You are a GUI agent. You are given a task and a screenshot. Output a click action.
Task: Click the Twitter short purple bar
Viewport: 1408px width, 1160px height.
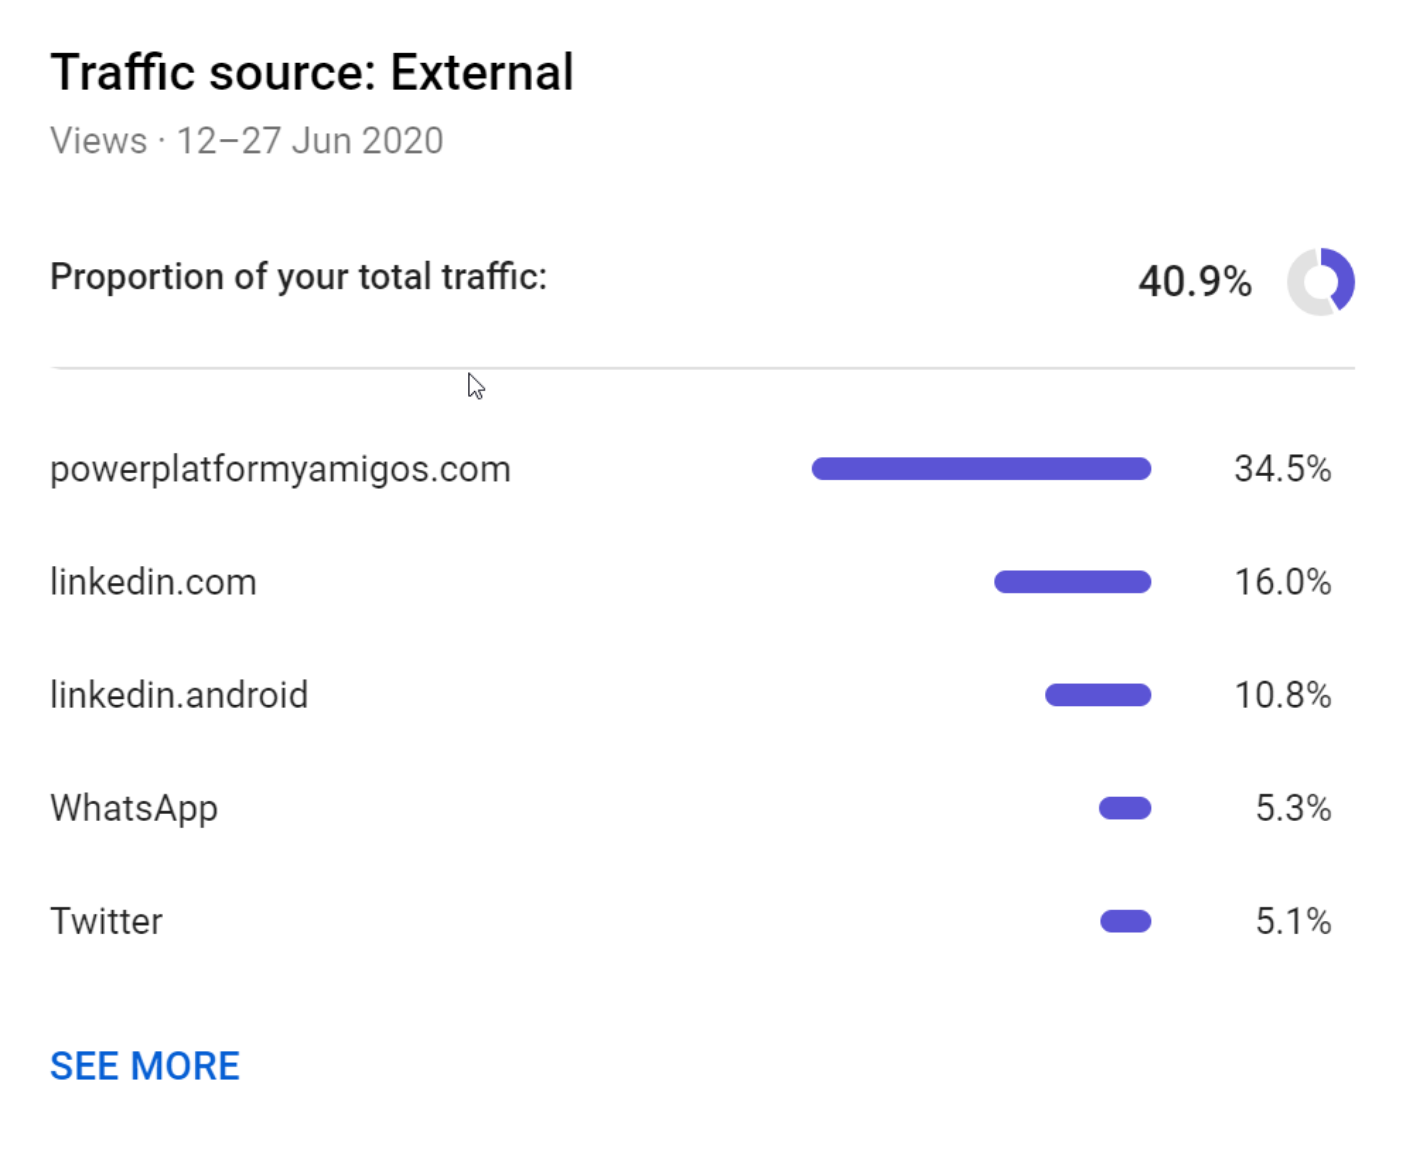(1126, 921)
